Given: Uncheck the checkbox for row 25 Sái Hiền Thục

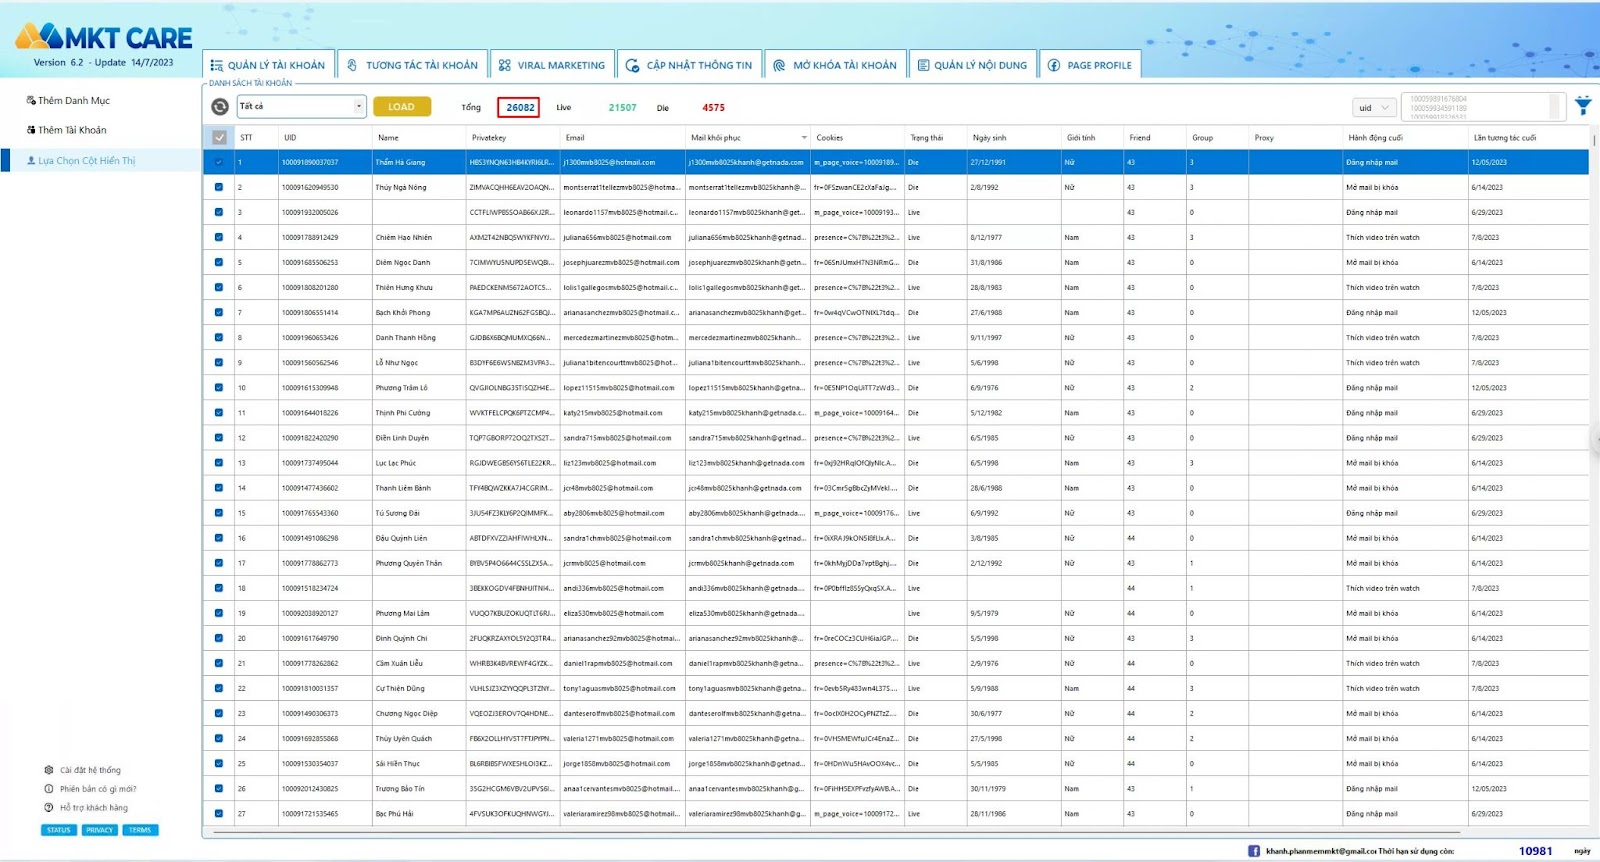Looking at the screenshot, I should [219, 763].
